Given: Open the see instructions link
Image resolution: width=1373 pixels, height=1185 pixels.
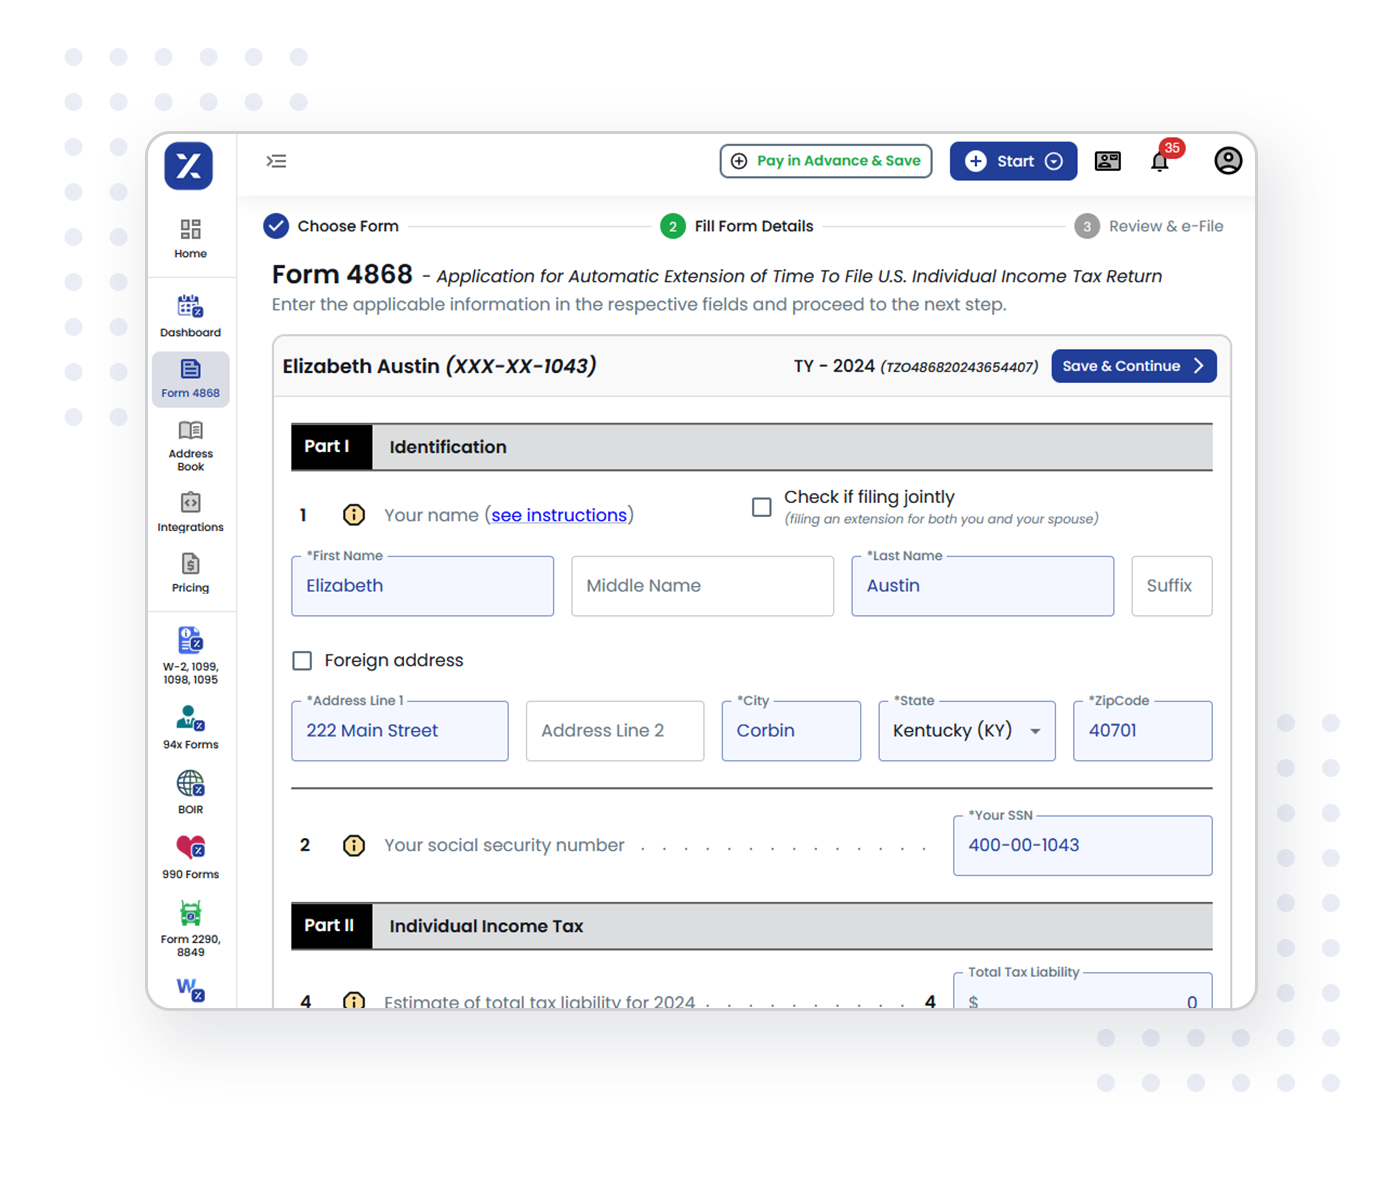Looking at the screenshot, I should click(x=559, y=515).
